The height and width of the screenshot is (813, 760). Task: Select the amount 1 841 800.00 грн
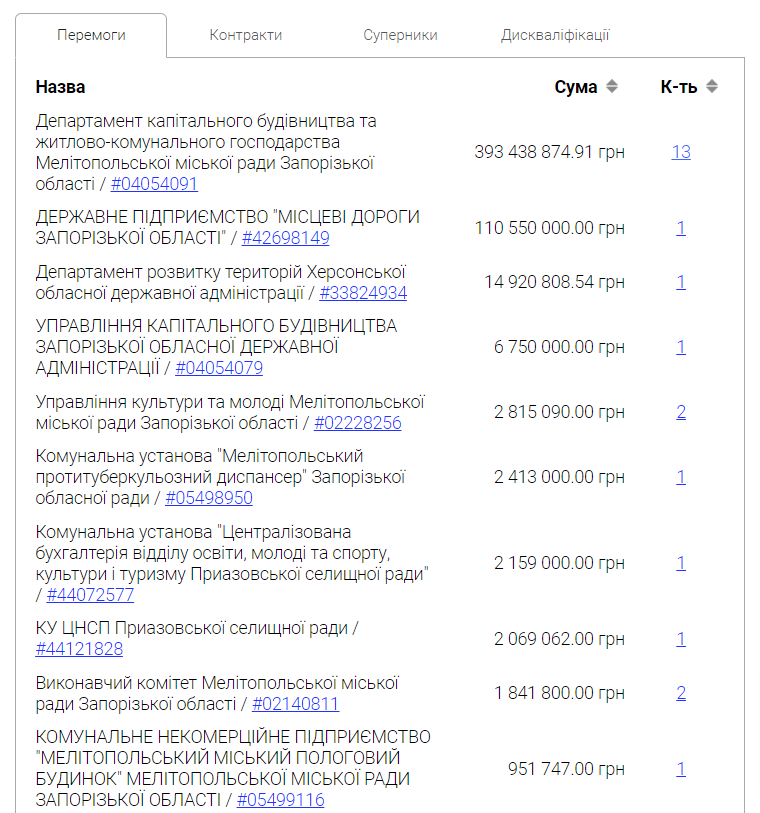pos(559,693)
